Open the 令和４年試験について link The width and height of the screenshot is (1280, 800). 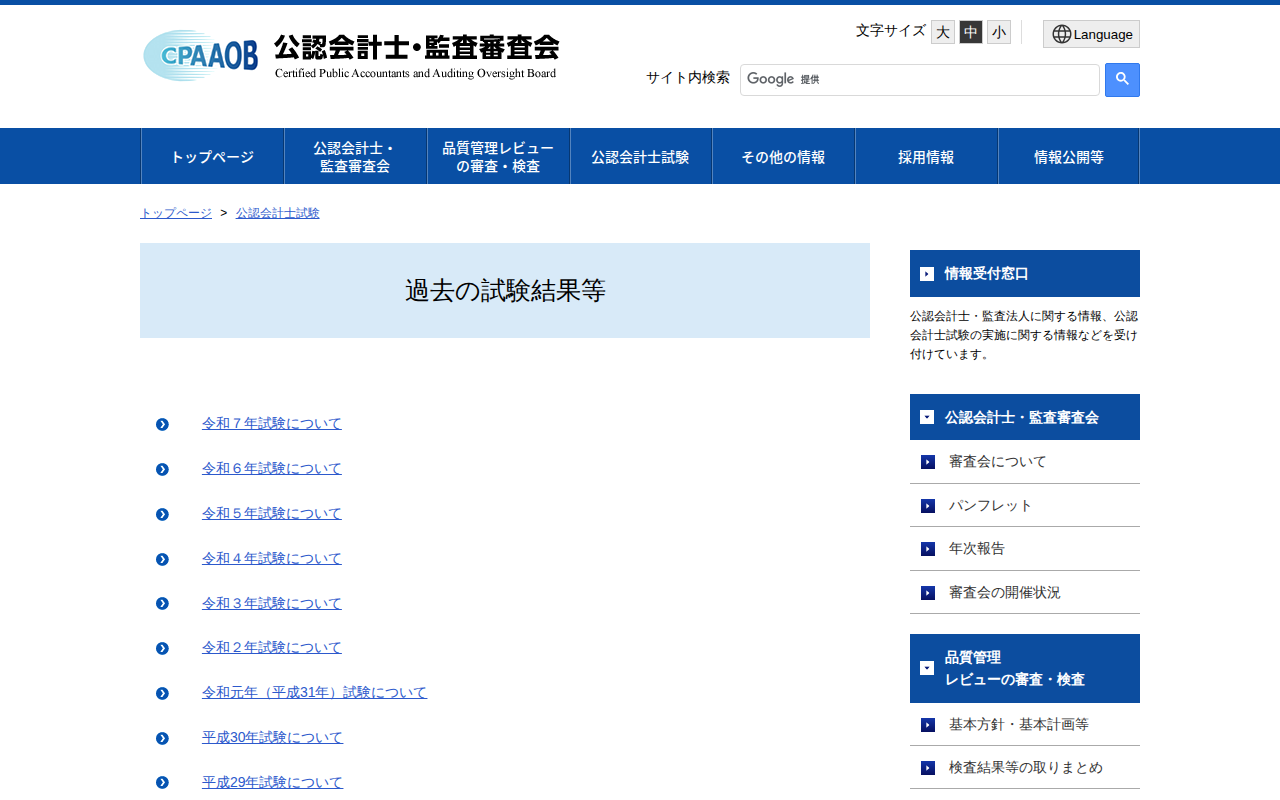click(272, 558)
